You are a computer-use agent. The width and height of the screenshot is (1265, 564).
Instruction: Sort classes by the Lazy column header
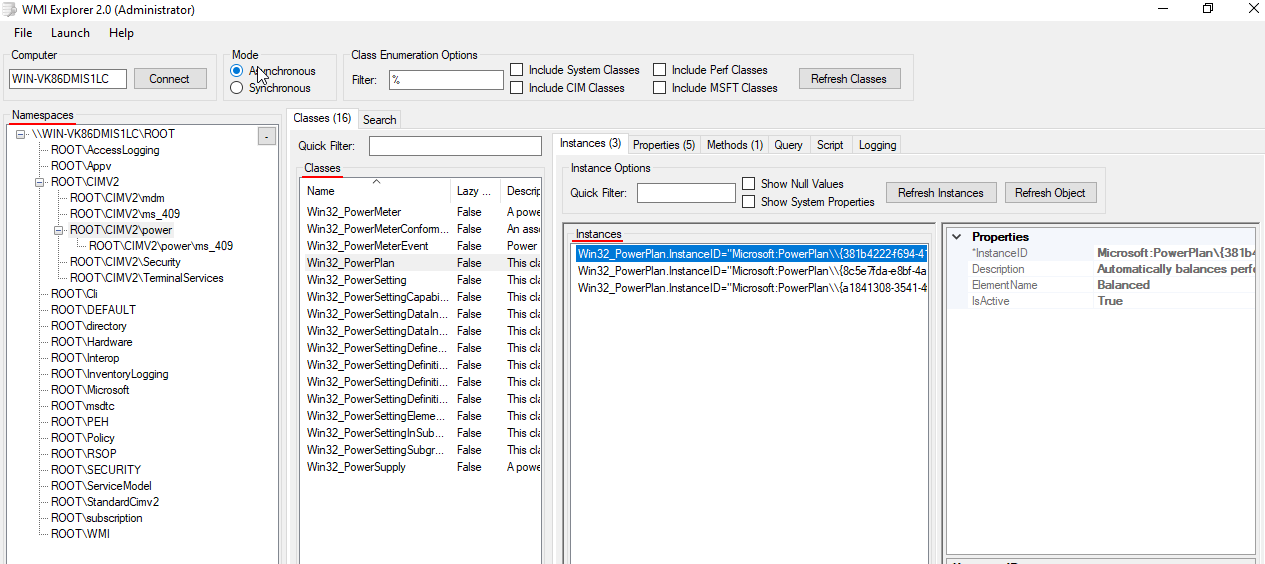coord(475,191)
